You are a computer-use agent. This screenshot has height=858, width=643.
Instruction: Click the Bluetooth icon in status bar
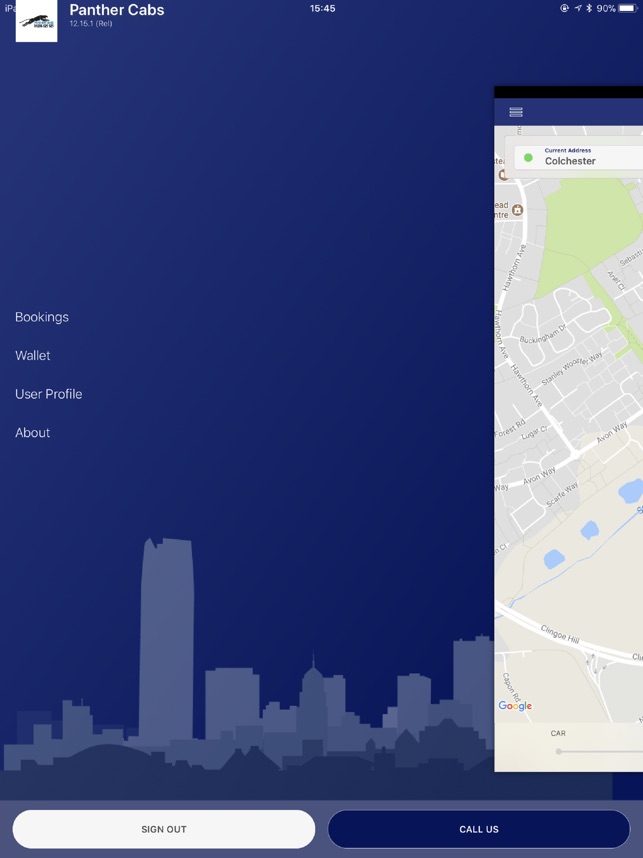(589, 8)
